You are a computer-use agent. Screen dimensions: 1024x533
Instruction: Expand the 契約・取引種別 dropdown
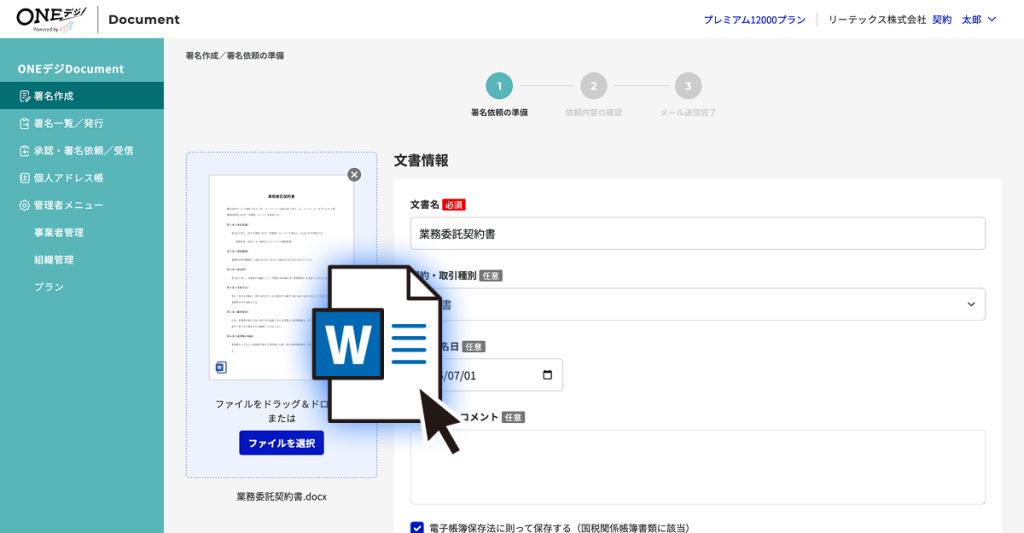click(x=697, y=304)
